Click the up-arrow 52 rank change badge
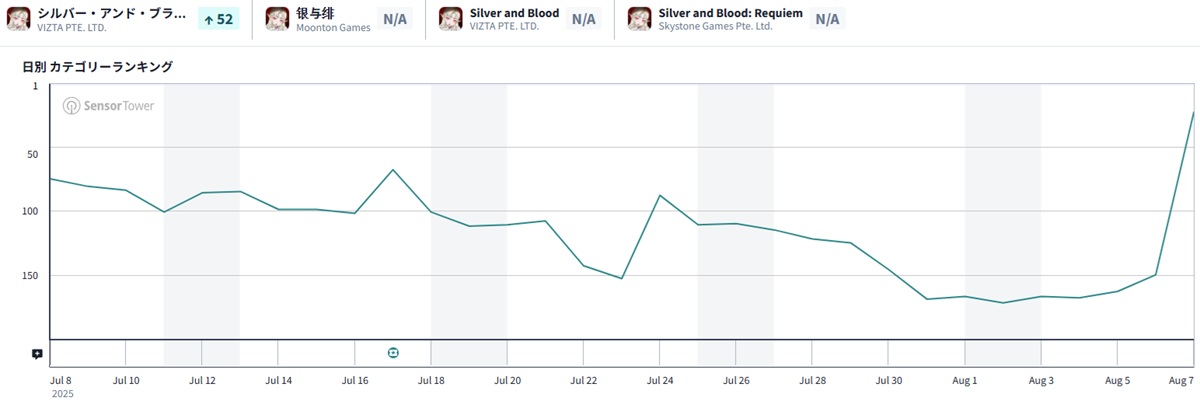Image resolution: width=1200 pixels, height=401 pixels. (x=219, y=19)
